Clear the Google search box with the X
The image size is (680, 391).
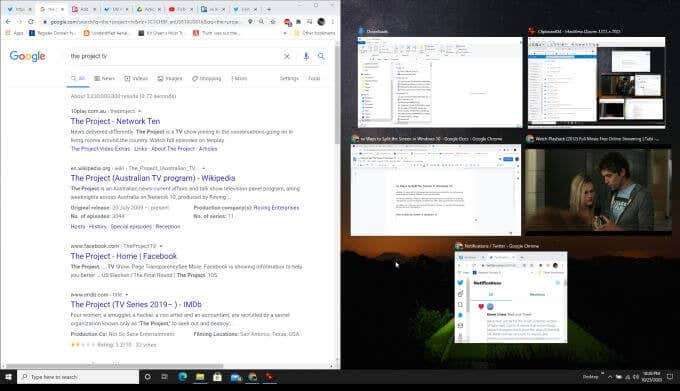tap(287, 56)
